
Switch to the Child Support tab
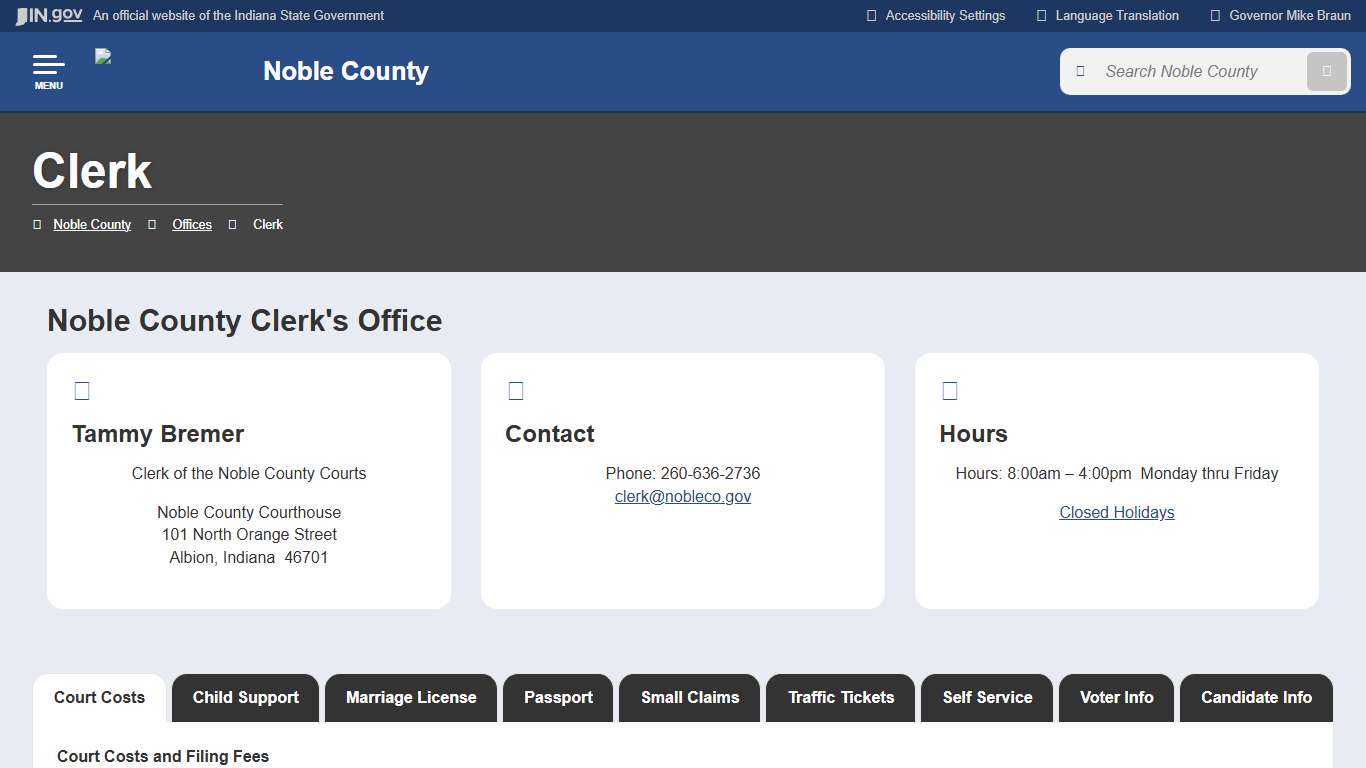point(245,697)
